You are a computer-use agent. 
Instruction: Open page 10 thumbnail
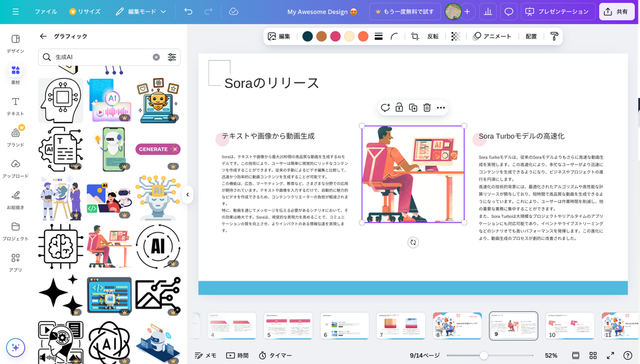pyautogui.click(x=570, y=326)
